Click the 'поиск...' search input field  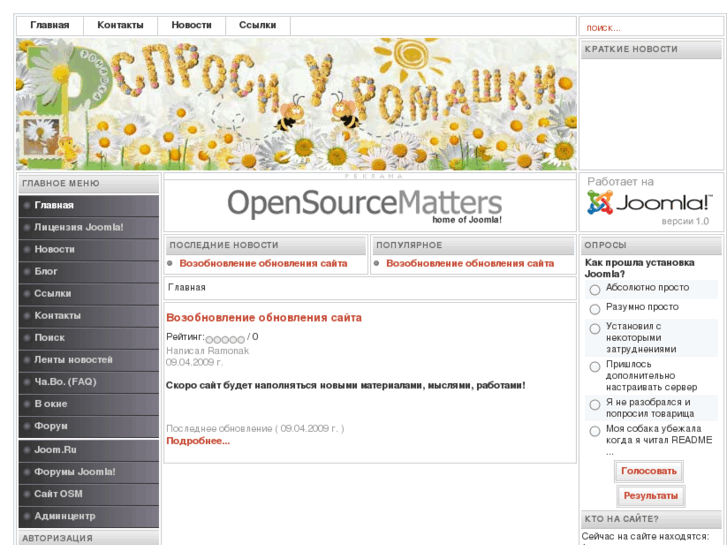[x=649, y=28]
